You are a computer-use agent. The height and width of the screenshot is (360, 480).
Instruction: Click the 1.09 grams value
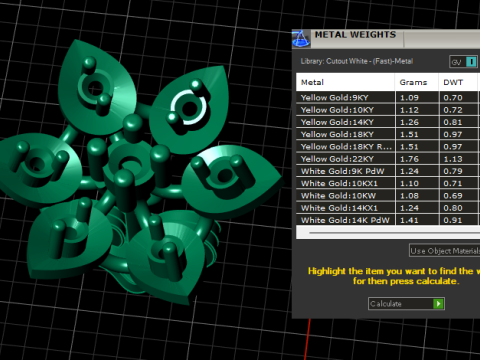[x=409, y=98]
